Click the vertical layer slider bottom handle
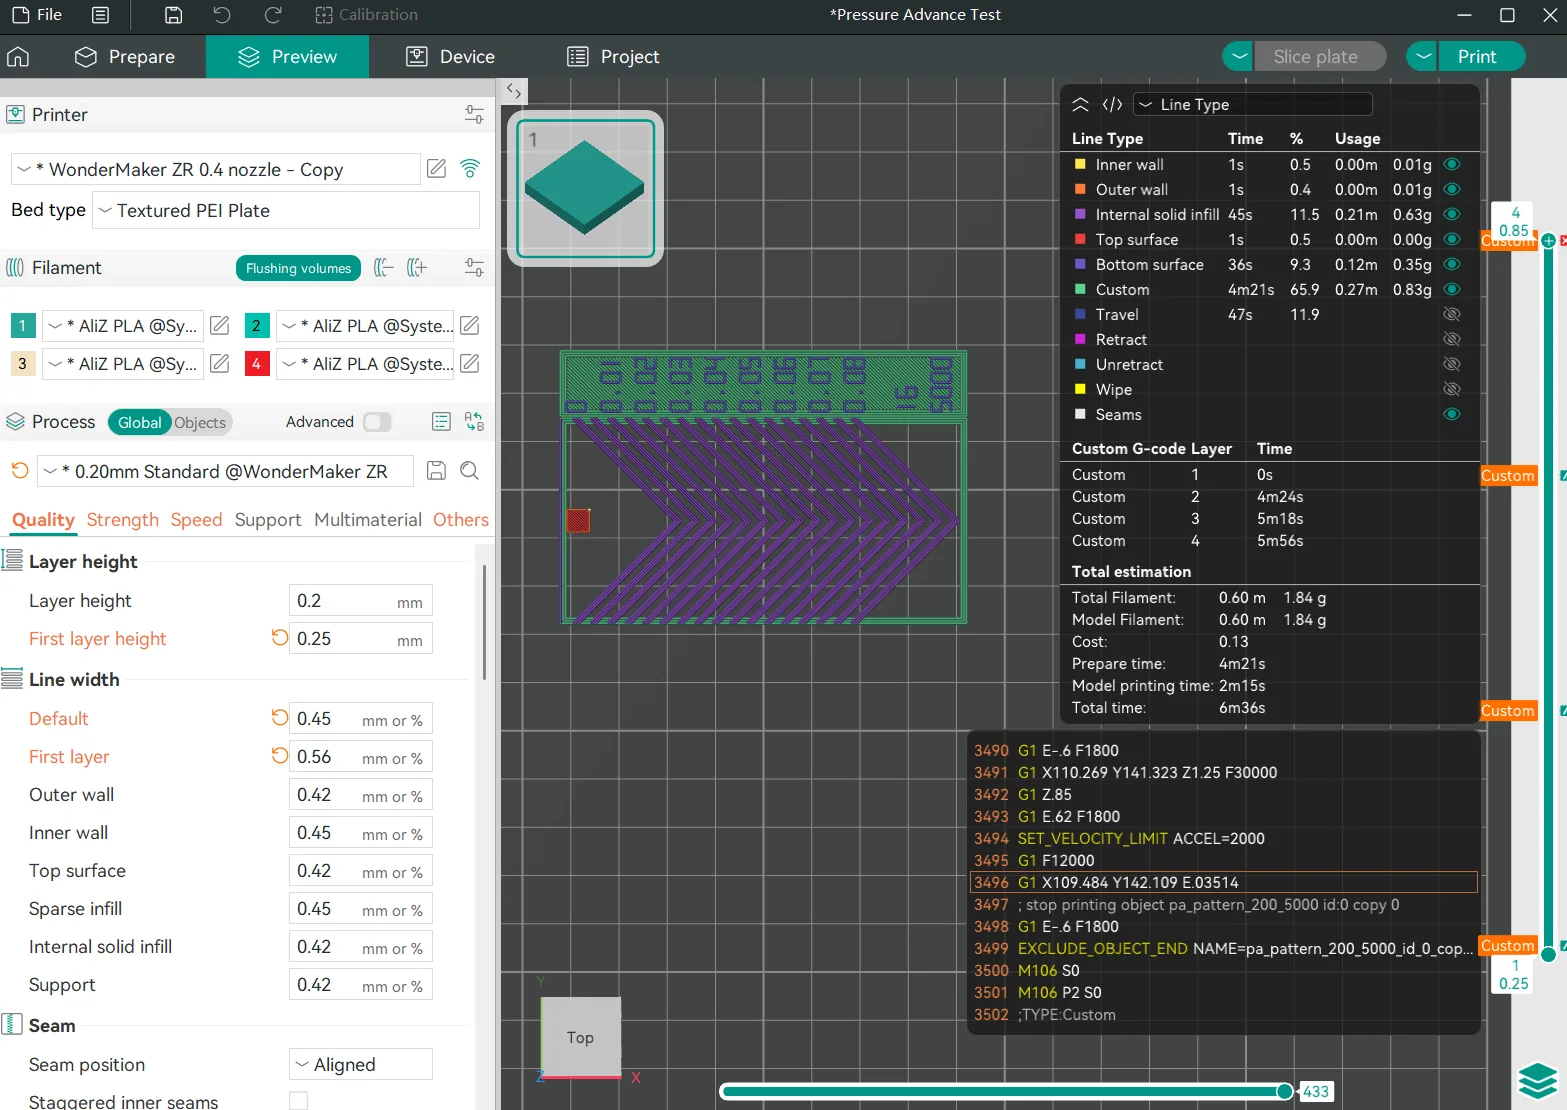Screen dimensions: 1567x1110 1548,954
